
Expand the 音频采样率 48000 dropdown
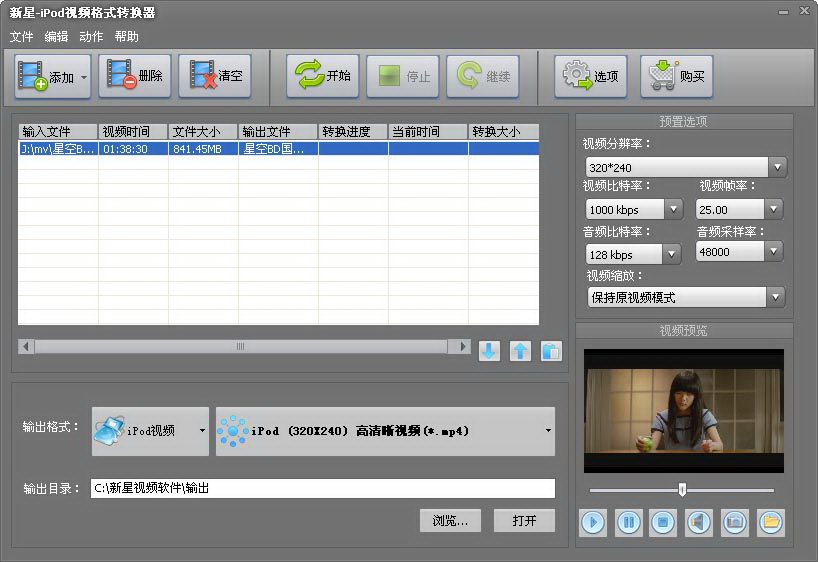point(774,252)
